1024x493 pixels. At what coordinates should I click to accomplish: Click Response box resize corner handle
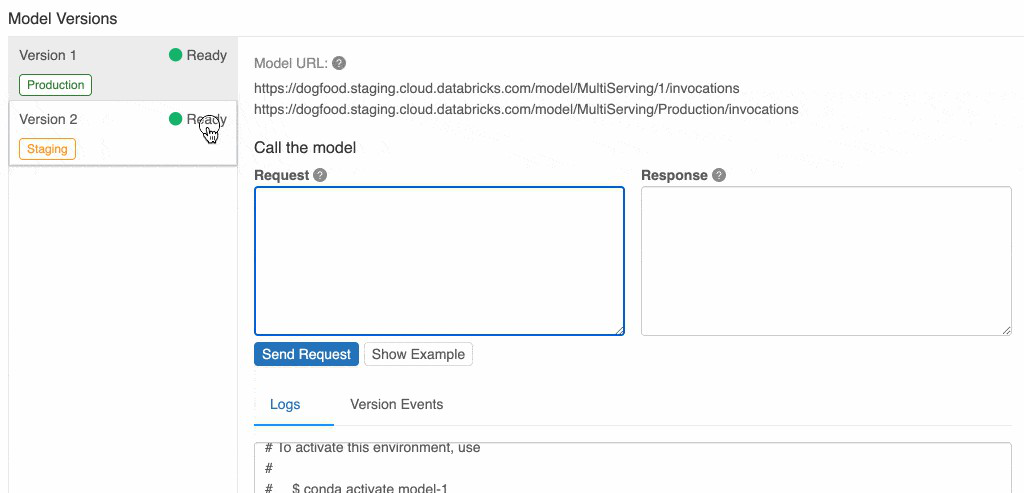pyautogui.click(x=1006, y=330)
